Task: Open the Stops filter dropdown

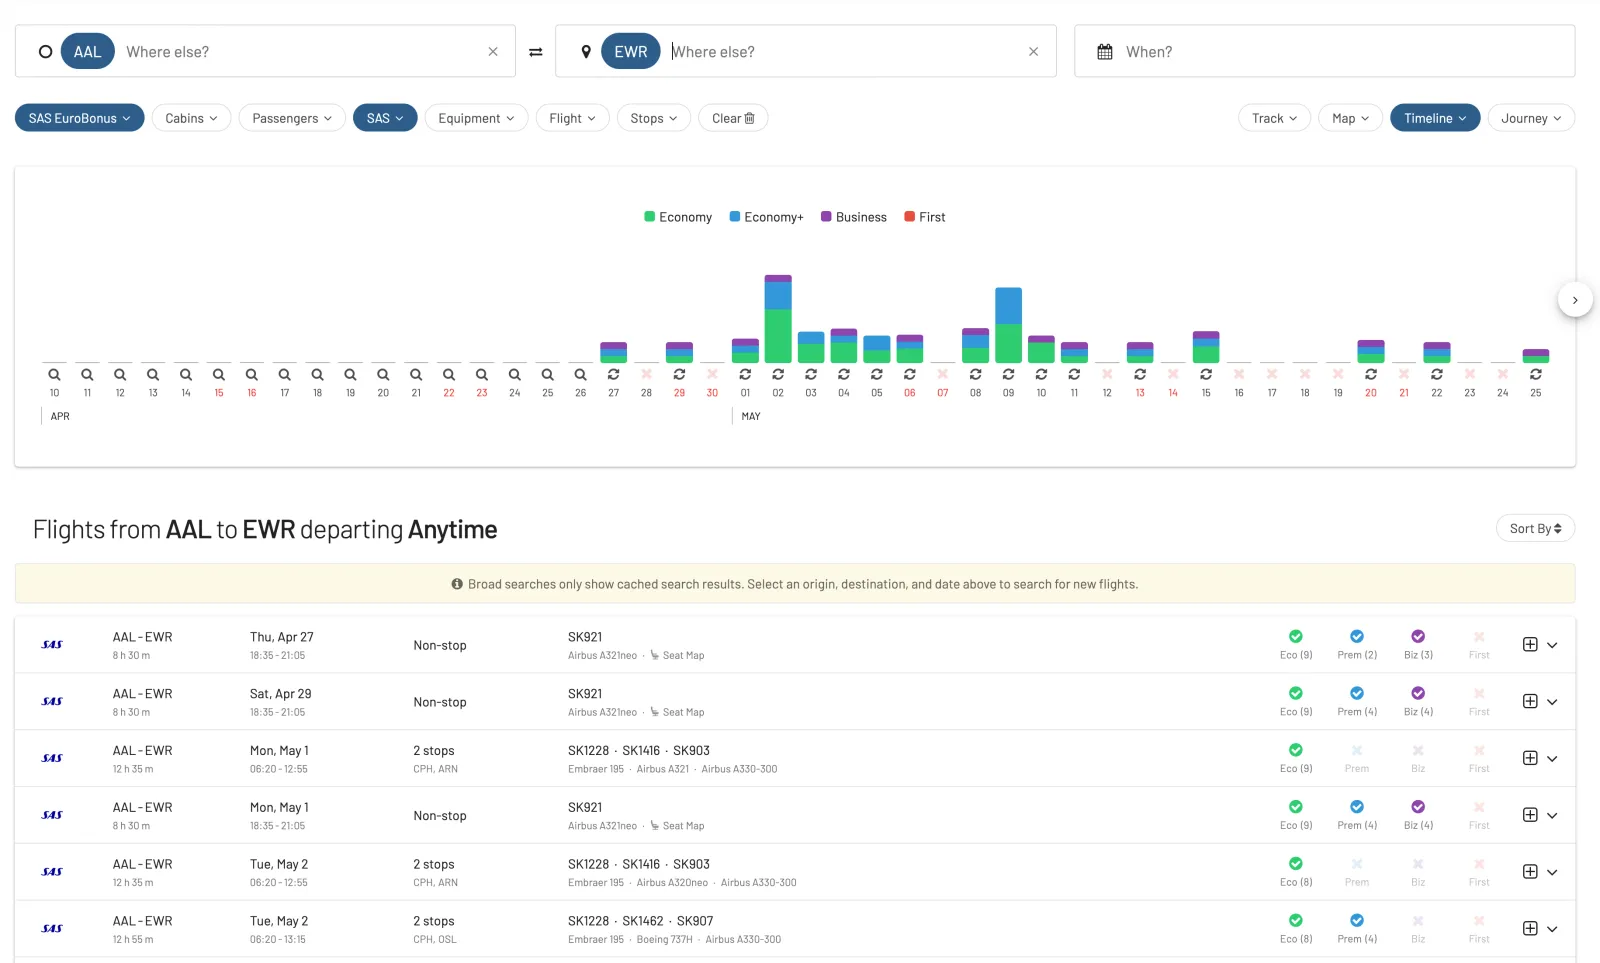Action: pyautogui.click(x=654, y=118)
